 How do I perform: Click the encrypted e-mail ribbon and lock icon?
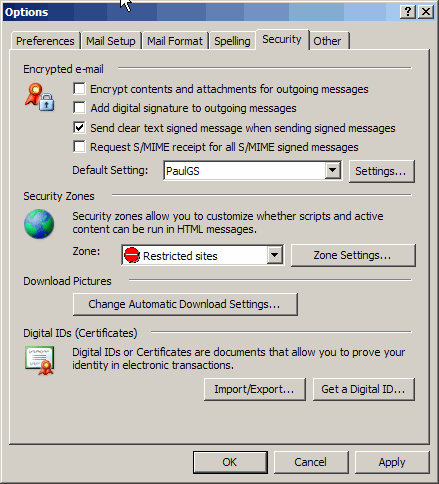(x=39, y=97)
